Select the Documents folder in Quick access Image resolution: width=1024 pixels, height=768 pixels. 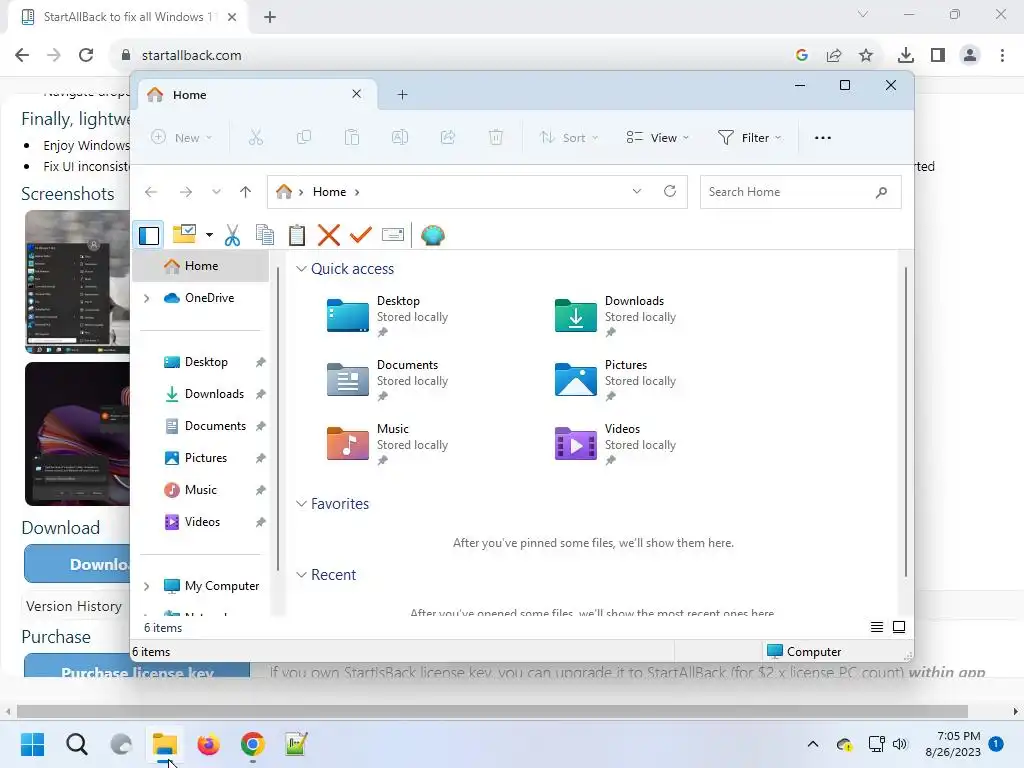[388, 381]
